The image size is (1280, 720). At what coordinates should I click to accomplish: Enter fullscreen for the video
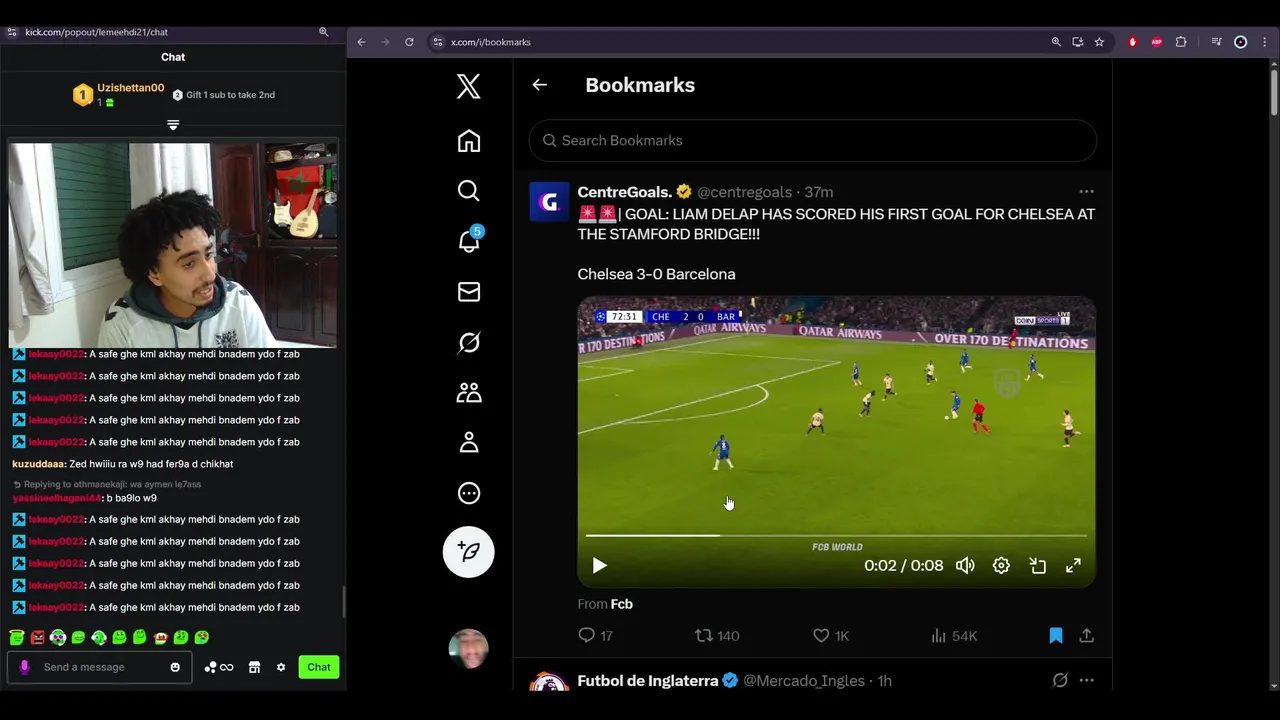click(x=1073, y=566)
